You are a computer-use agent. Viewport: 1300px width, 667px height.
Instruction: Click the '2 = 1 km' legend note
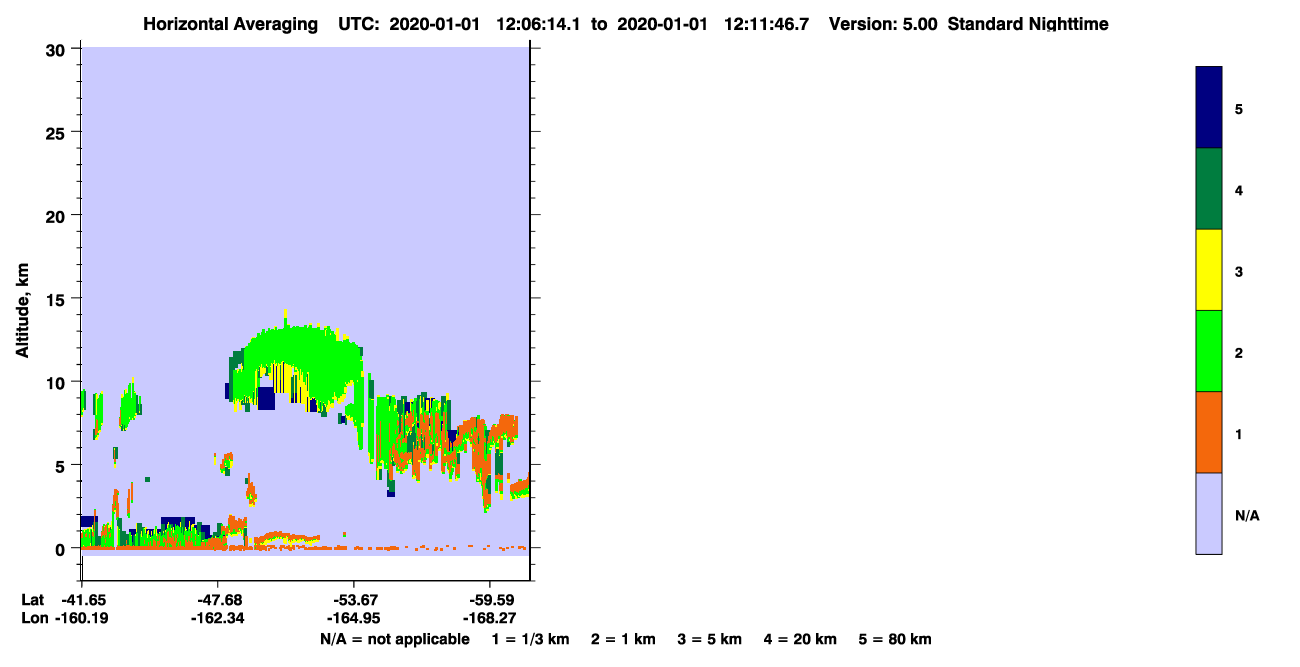point(623,640)
